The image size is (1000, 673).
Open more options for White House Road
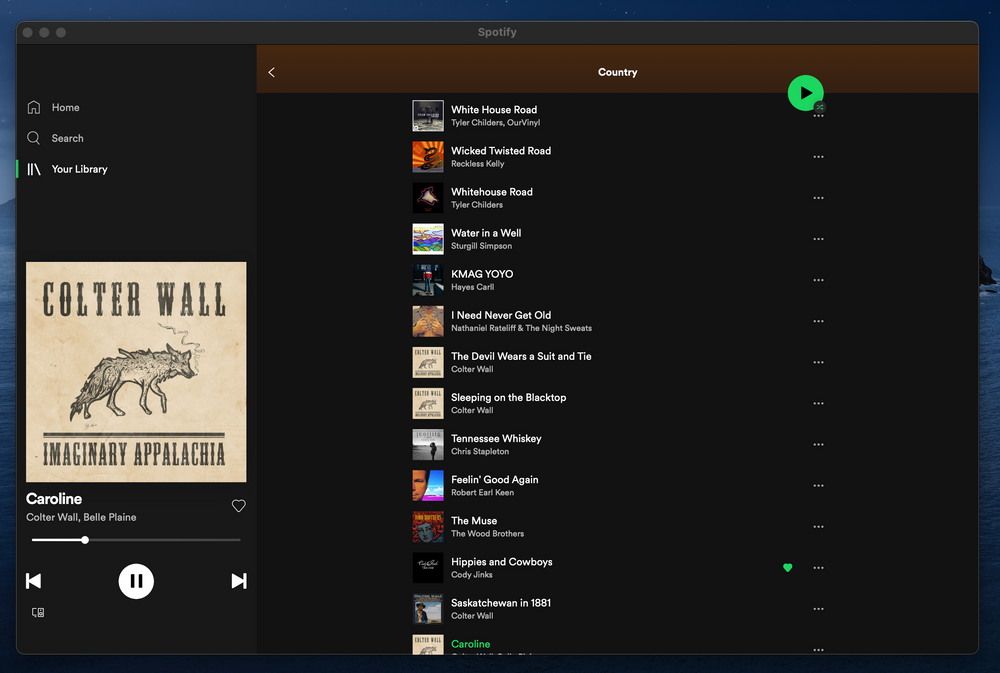818,116
